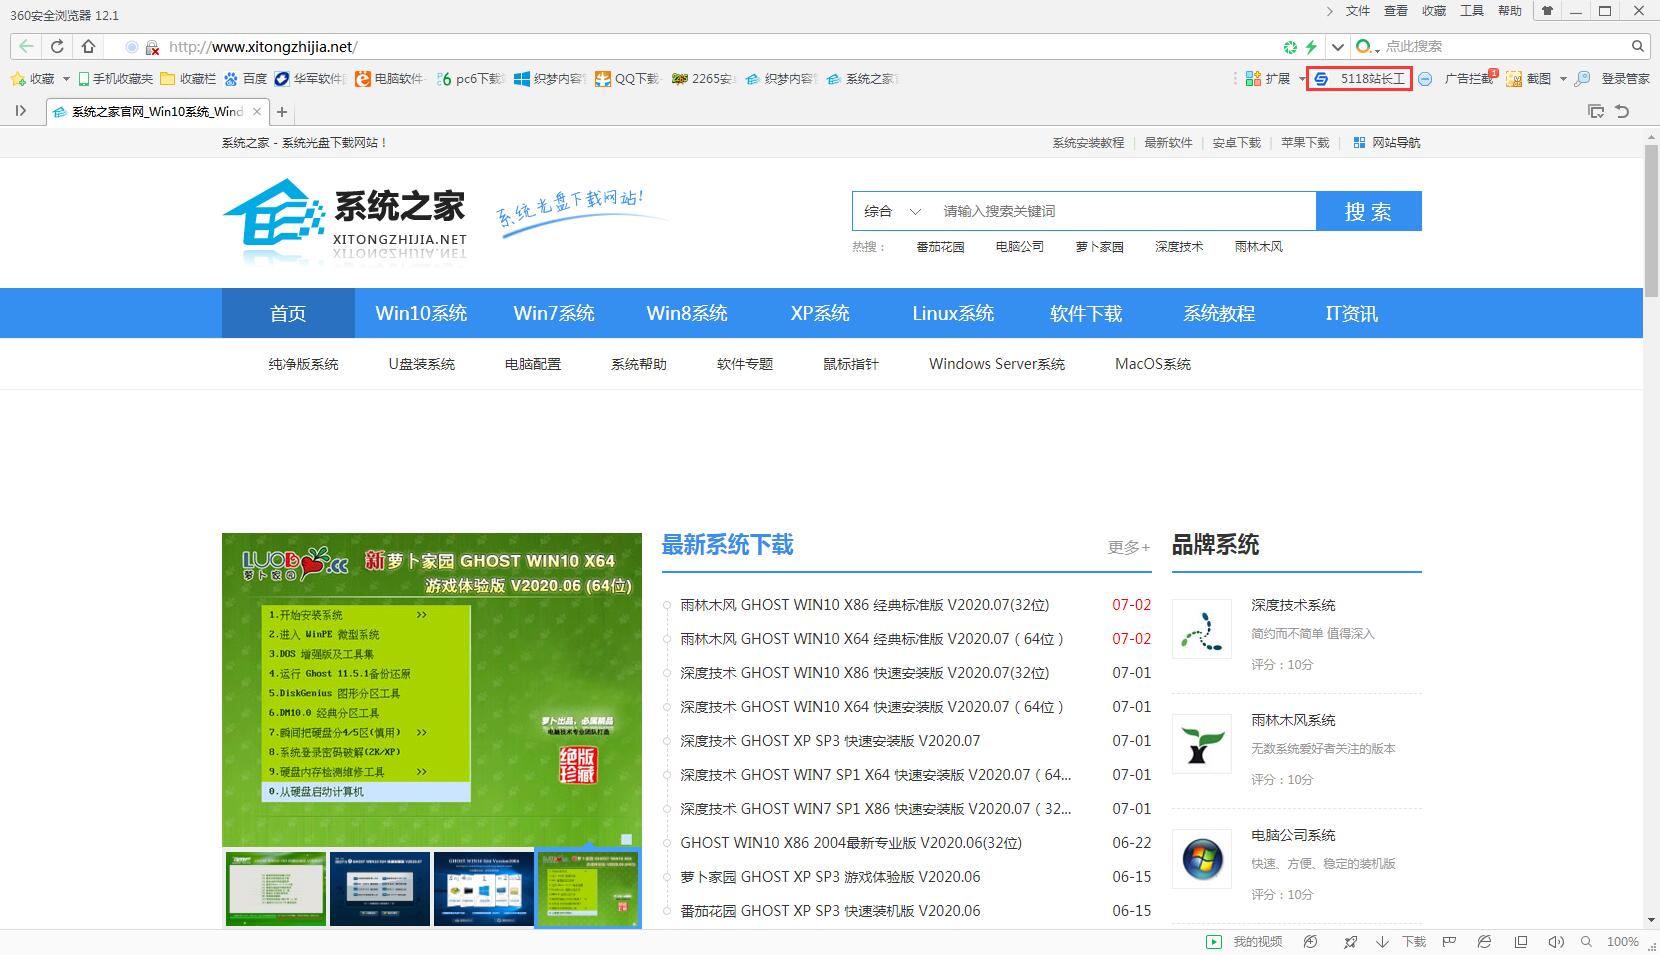Enable split-screen mode from status bar
This screenshot has width=1660, height=955.
tap(1520, 941)
